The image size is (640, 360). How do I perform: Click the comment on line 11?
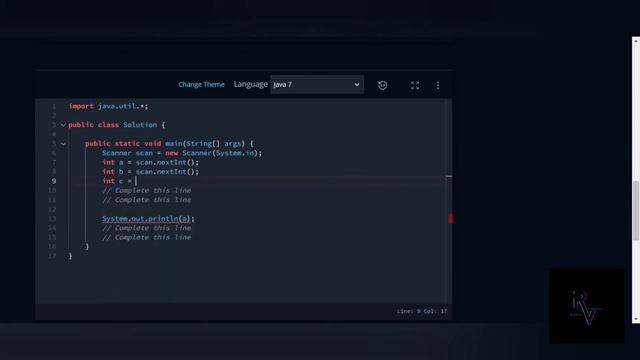coord(147,200)
